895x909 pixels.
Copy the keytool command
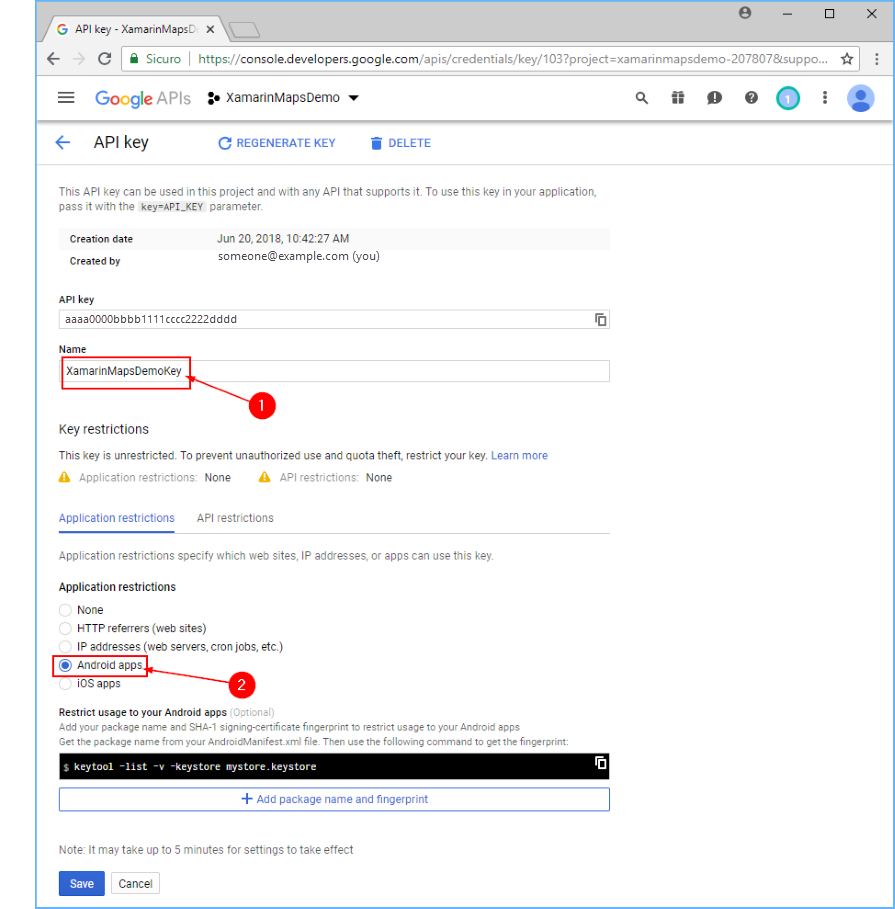click(x=600, y=763)
